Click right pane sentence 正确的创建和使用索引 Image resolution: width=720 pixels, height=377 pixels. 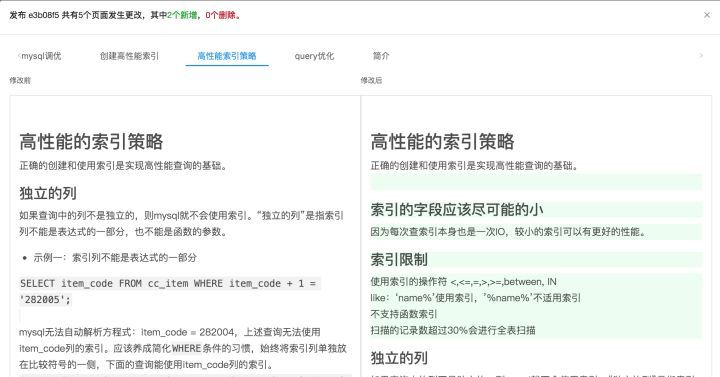(474, 166)
